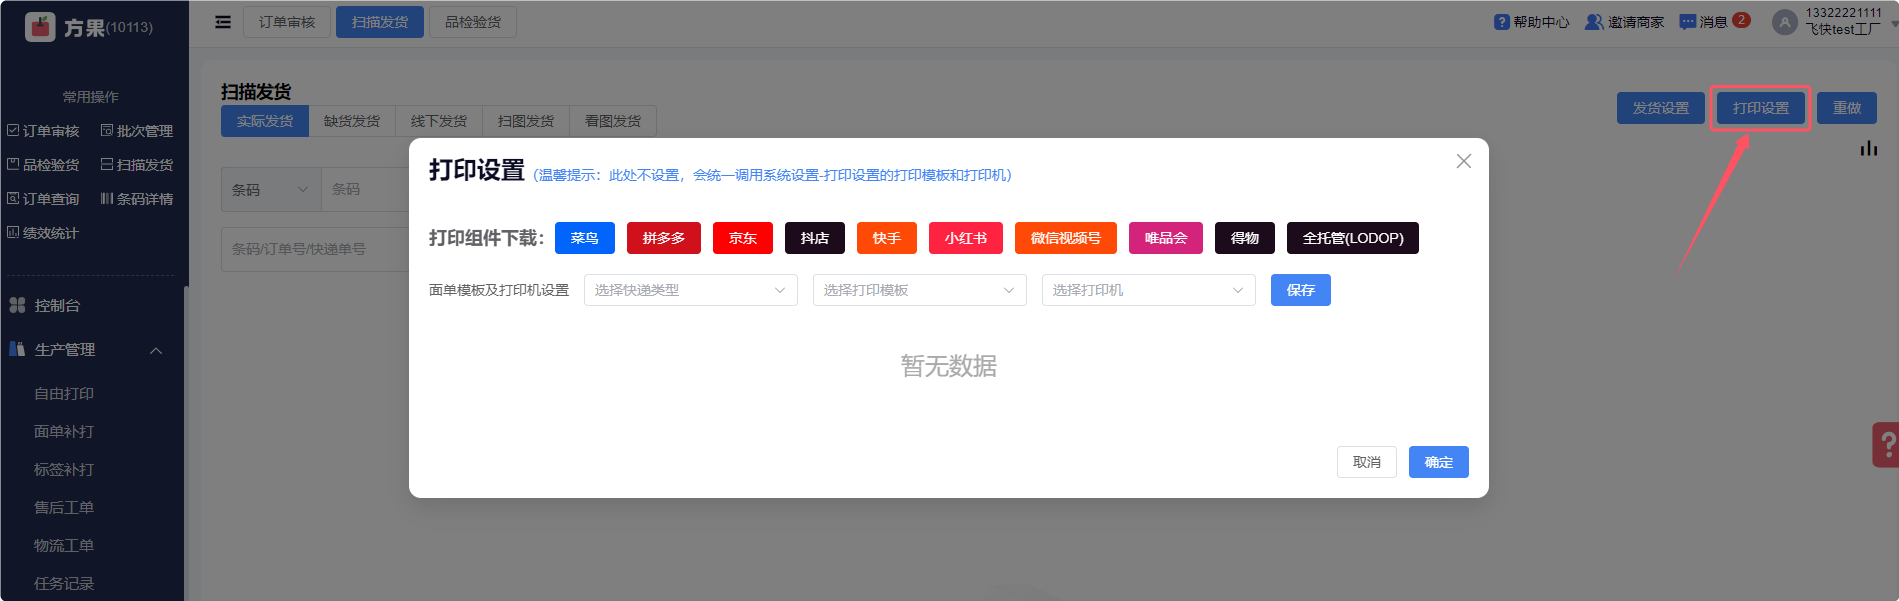Open the 选择快递类型 dropdown
Image resolution: width=1899 pixels, height=601 pixels.
[x=691, y=290]
